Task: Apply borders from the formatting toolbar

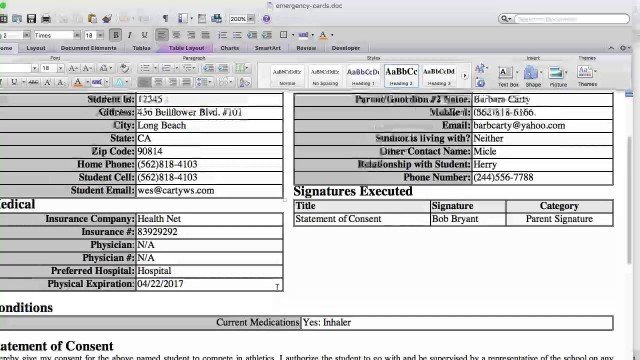Action: (x=284, y=35)
